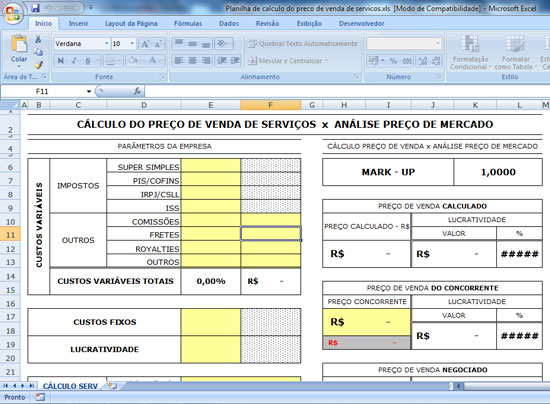Expand the Fonte group dialog launcher

(162, 76)
